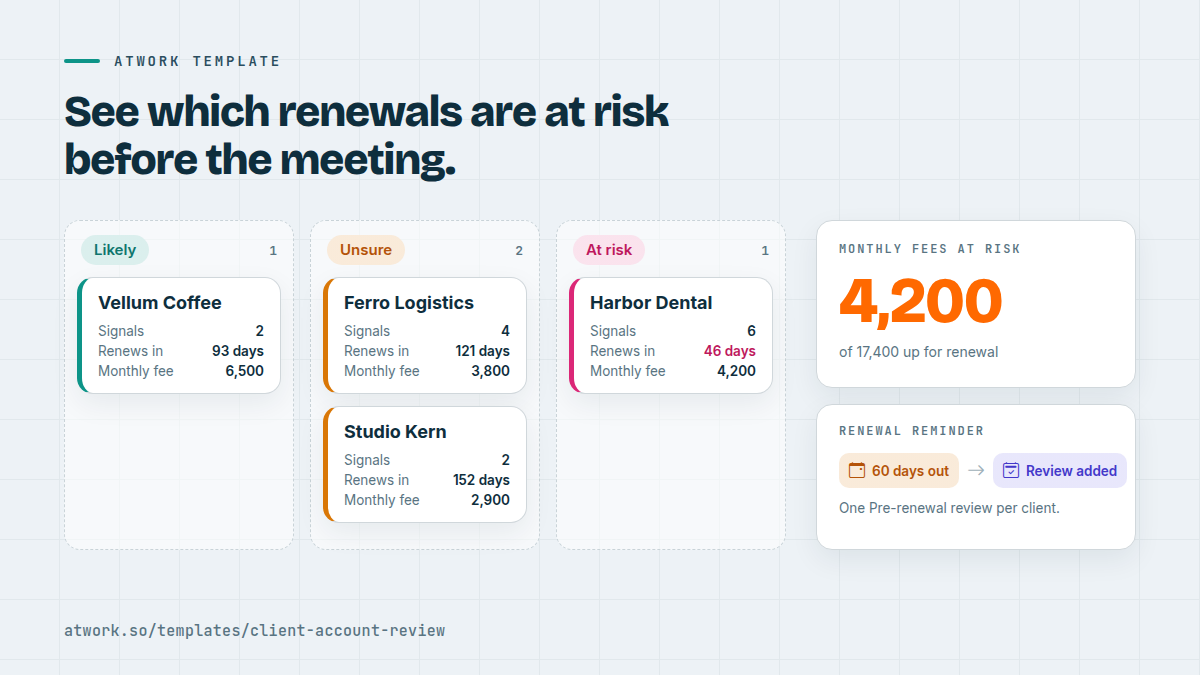Screen dimensions: 1200x675
Task: Select the At risk status pill
Action: (x=609, y=250)
